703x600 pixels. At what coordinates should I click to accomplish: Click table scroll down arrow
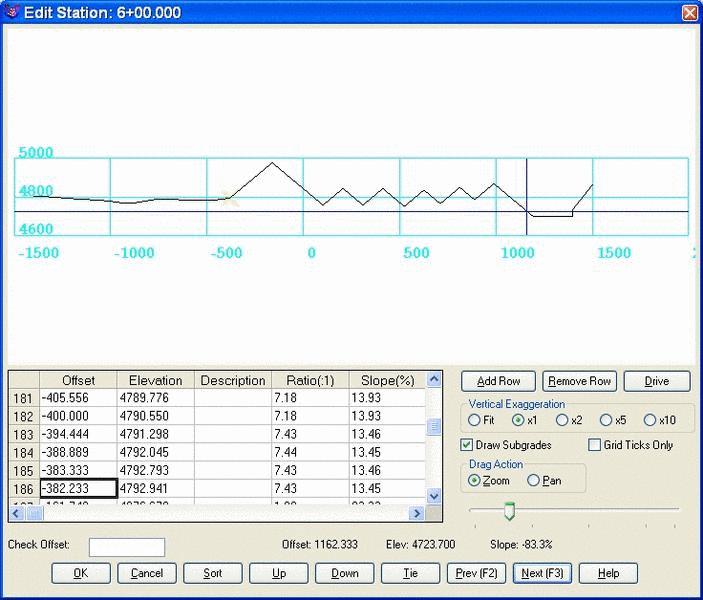click(434, 496)
